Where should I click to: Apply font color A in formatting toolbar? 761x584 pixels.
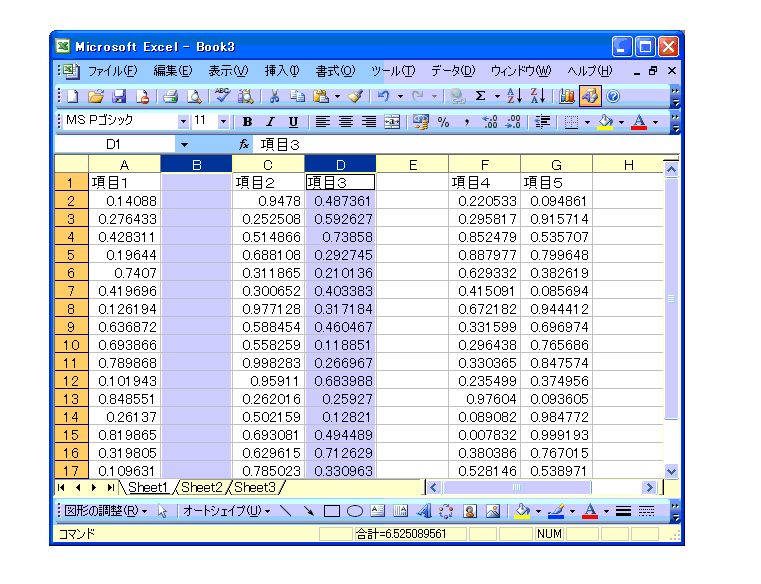pyautogui.click(x=639, y=122)
